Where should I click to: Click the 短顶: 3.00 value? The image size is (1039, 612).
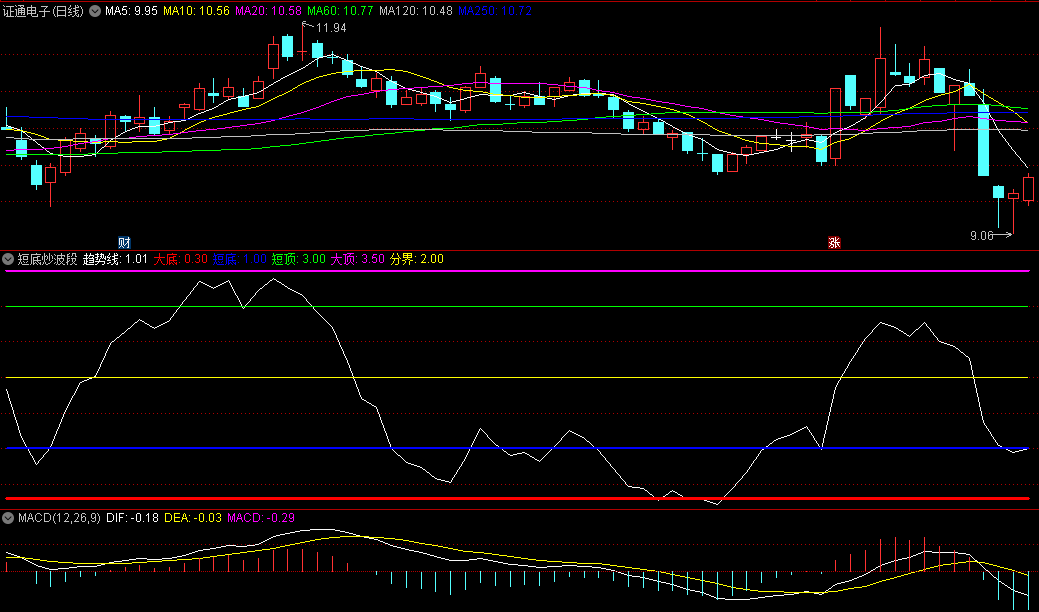tap(299, 259)
